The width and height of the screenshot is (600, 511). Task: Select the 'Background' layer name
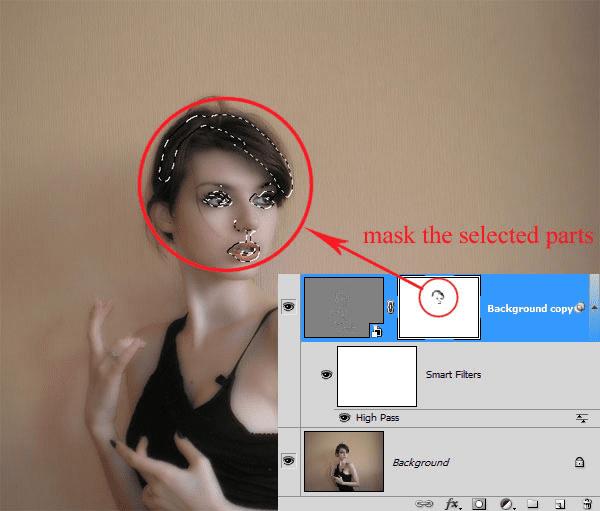[x=421, y=462]
